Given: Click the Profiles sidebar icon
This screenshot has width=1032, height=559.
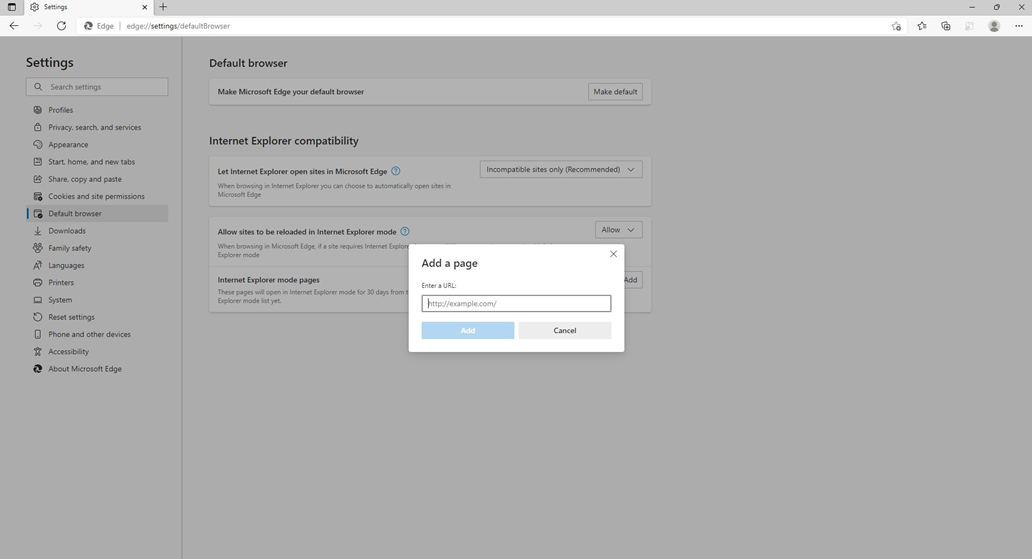Looking at the screenshot, I should 38,110.
